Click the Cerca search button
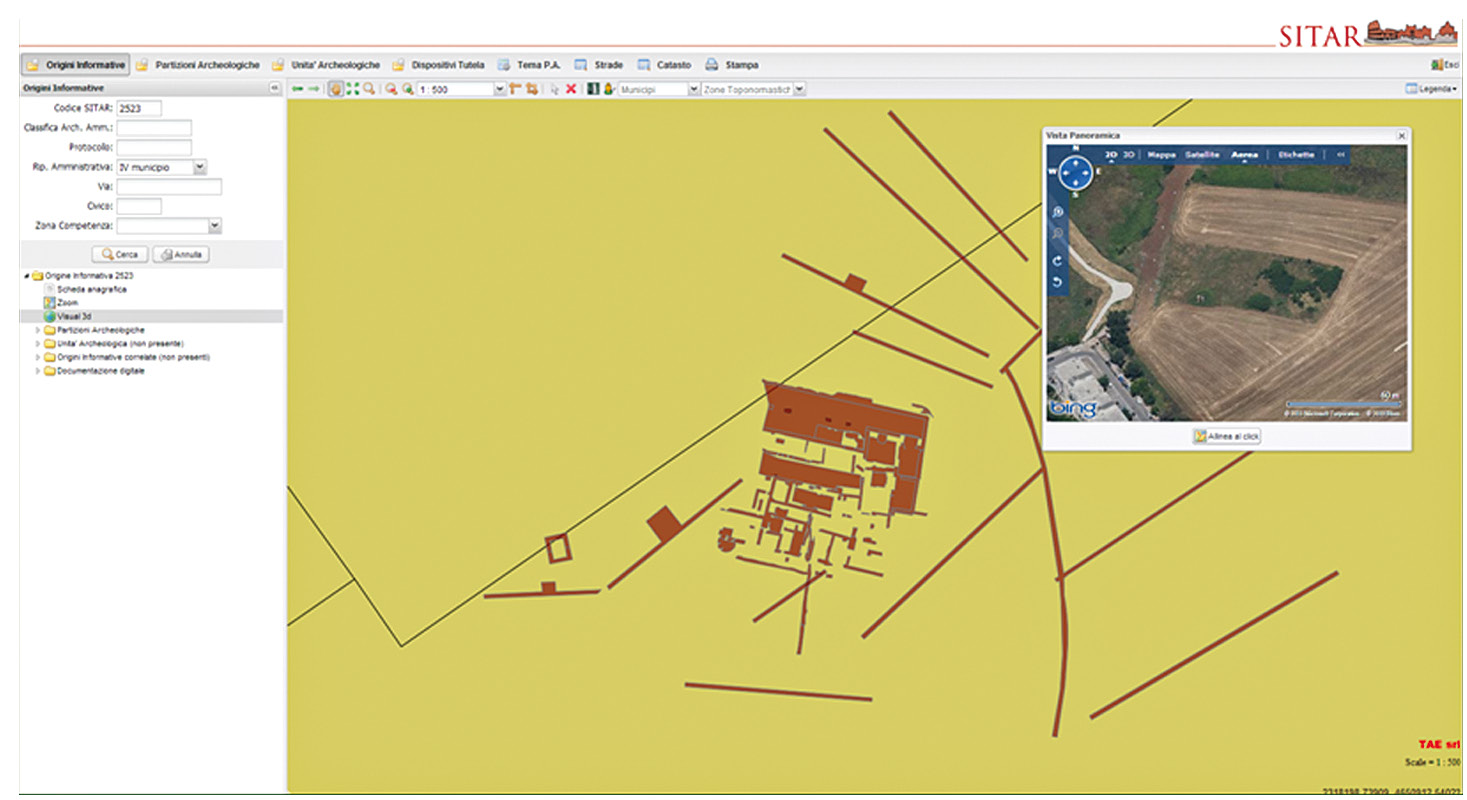 [x=120, y=254]
